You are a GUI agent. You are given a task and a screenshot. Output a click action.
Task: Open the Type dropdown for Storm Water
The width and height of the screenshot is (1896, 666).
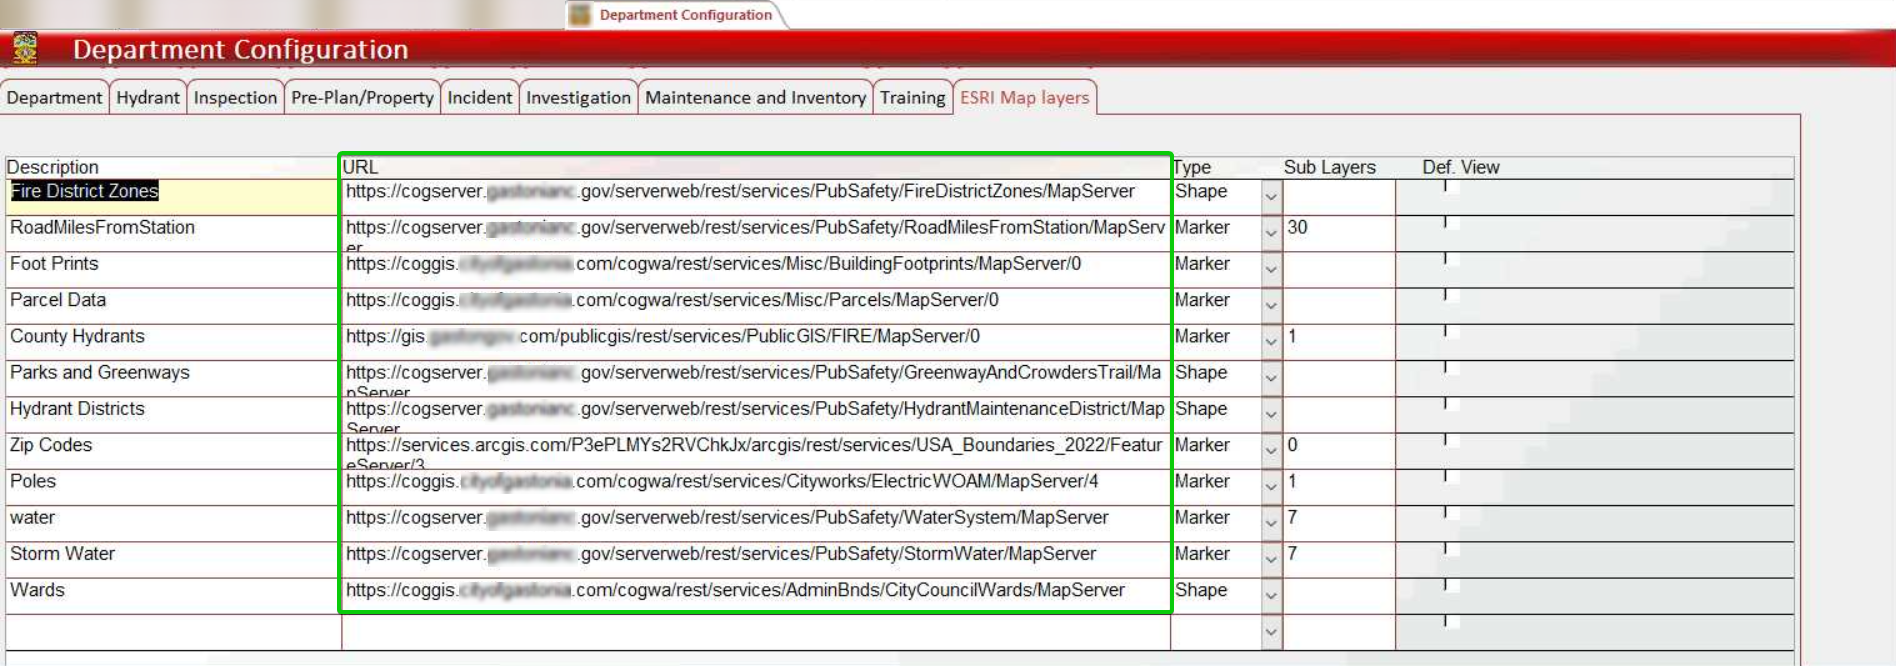1271,559
